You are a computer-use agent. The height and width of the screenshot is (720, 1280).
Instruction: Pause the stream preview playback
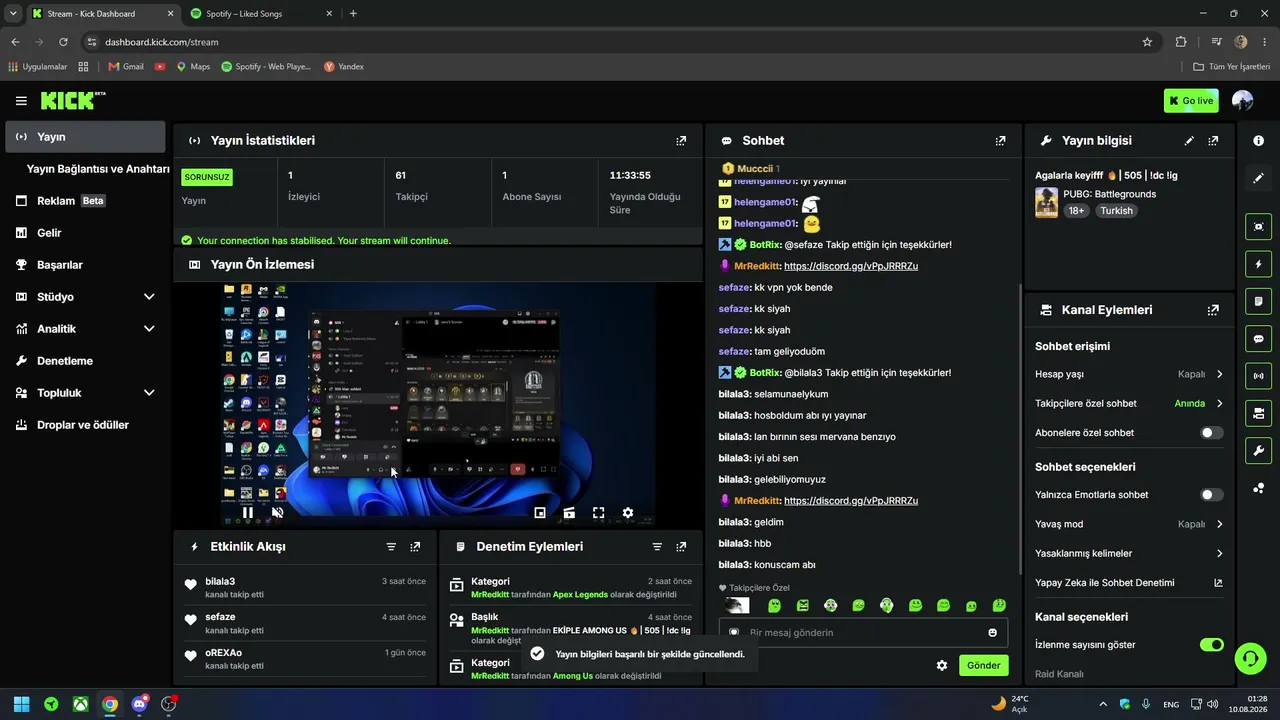(x=248, y=513)
